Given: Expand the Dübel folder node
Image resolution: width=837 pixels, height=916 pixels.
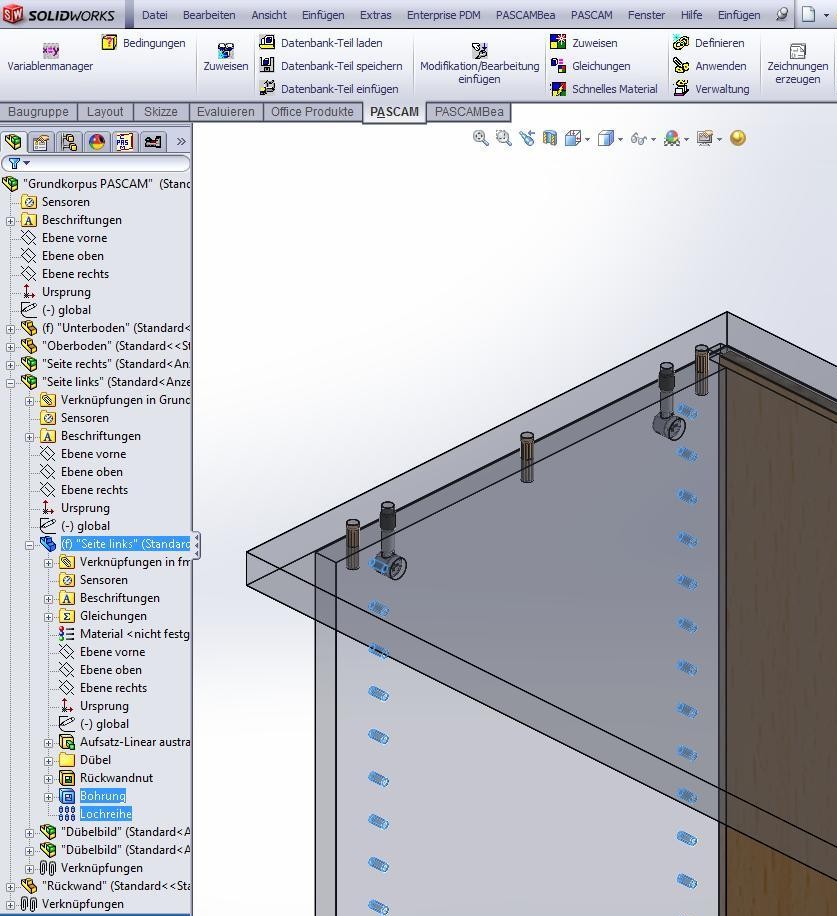Looking at the screenshot, I should click(x=49, y=760).
